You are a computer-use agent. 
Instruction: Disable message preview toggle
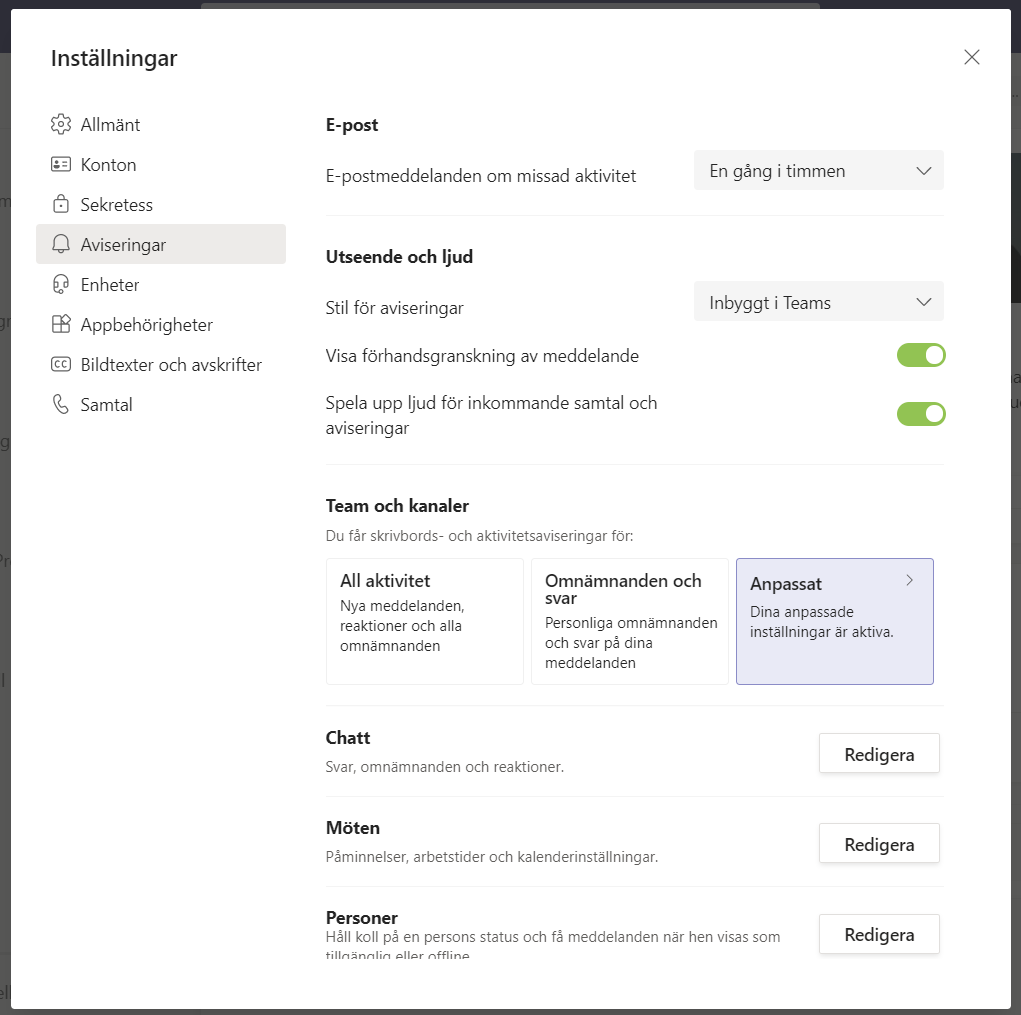click(x=920, y=355)
